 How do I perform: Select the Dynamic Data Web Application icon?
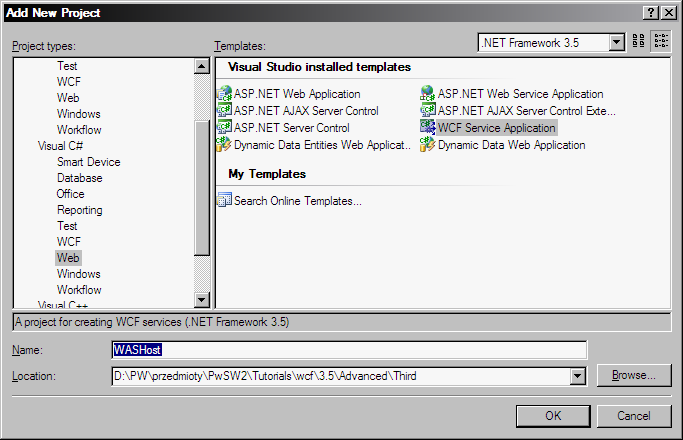[x=427, y=144]
